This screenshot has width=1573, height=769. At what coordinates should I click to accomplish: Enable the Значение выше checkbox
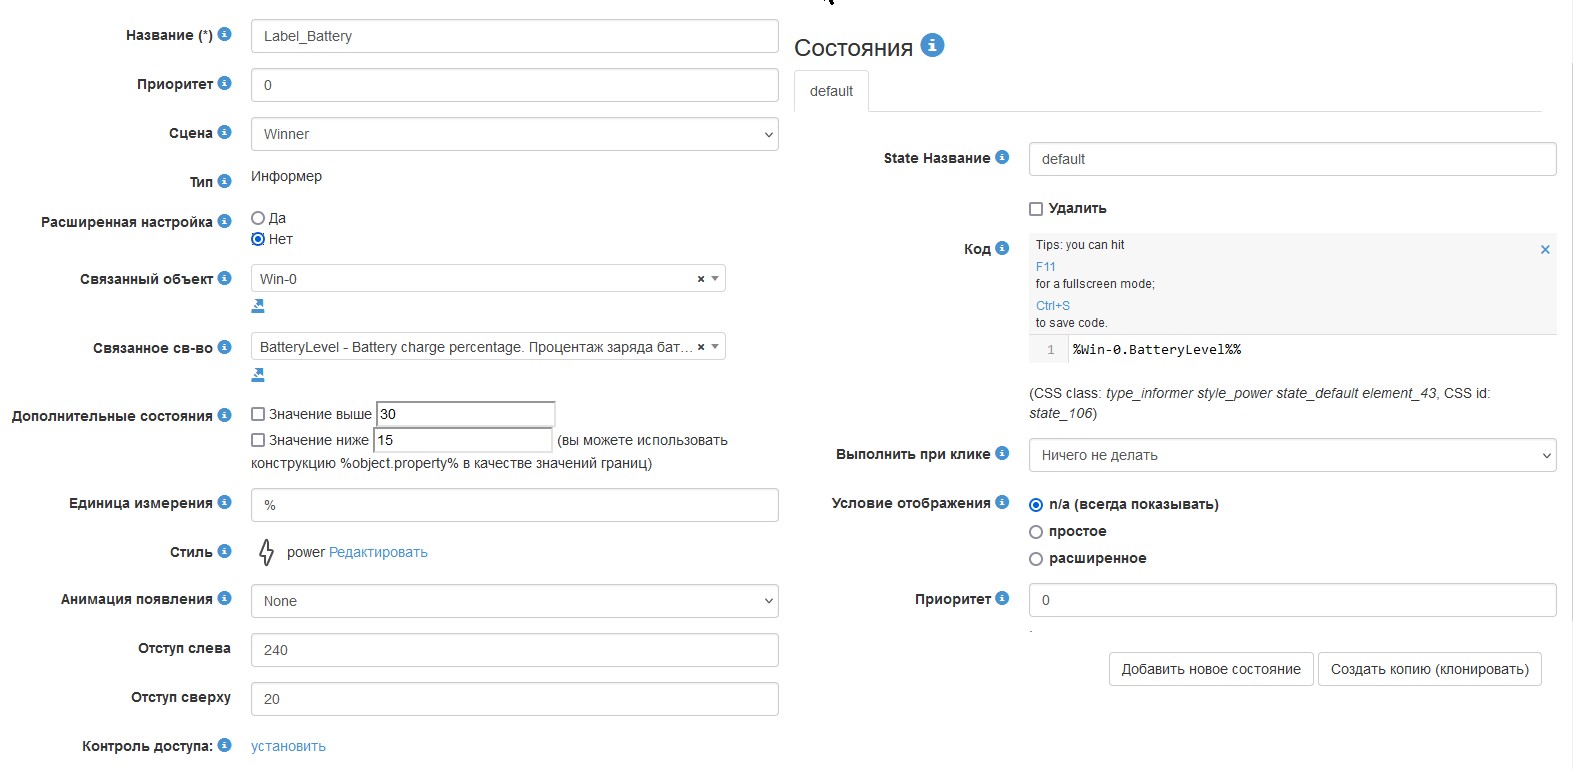point(258,414)
